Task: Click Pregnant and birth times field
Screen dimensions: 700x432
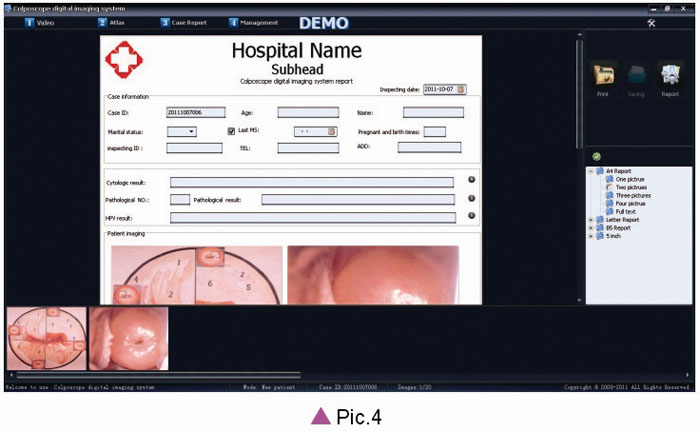Action: [x=434, y=132]
